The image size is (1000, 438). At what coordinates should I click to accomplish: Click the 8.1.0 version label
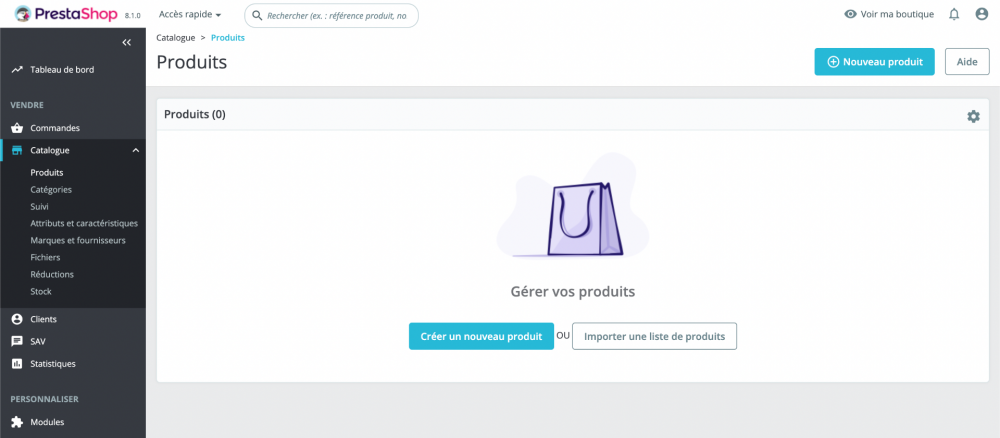[133, 15]
